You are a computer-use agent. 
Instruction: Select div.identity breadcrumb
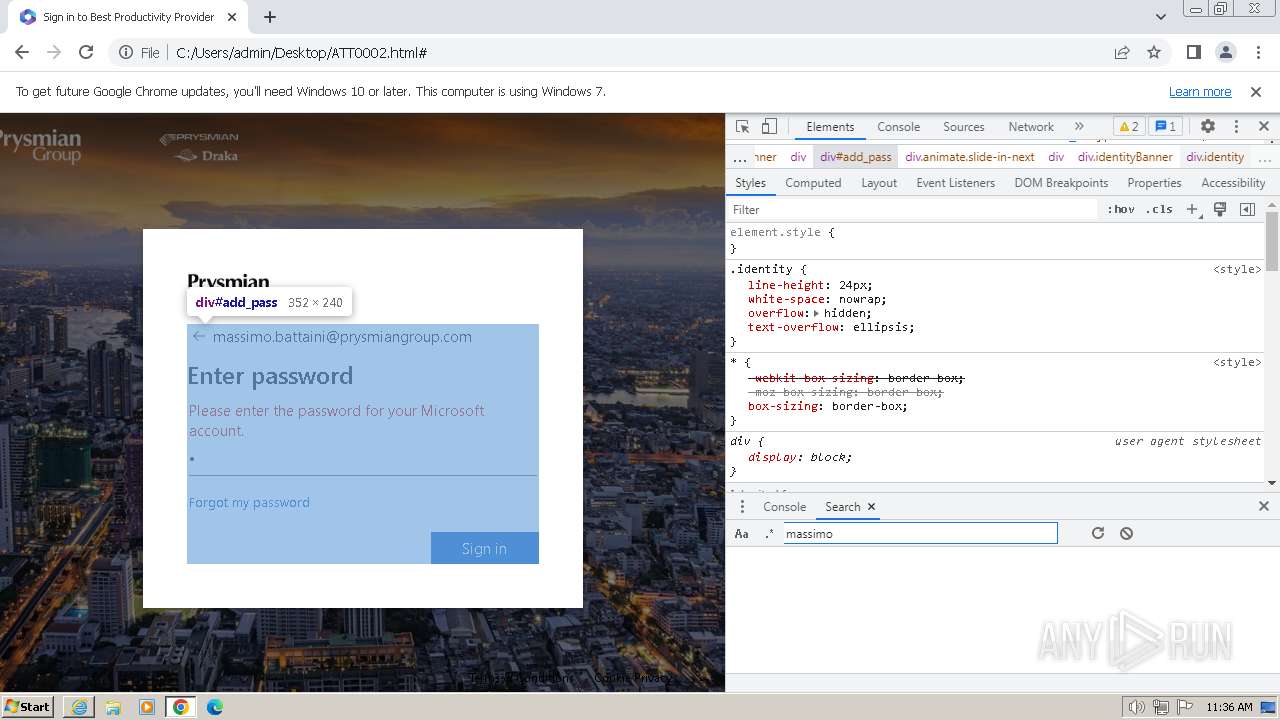point(1215,157)
